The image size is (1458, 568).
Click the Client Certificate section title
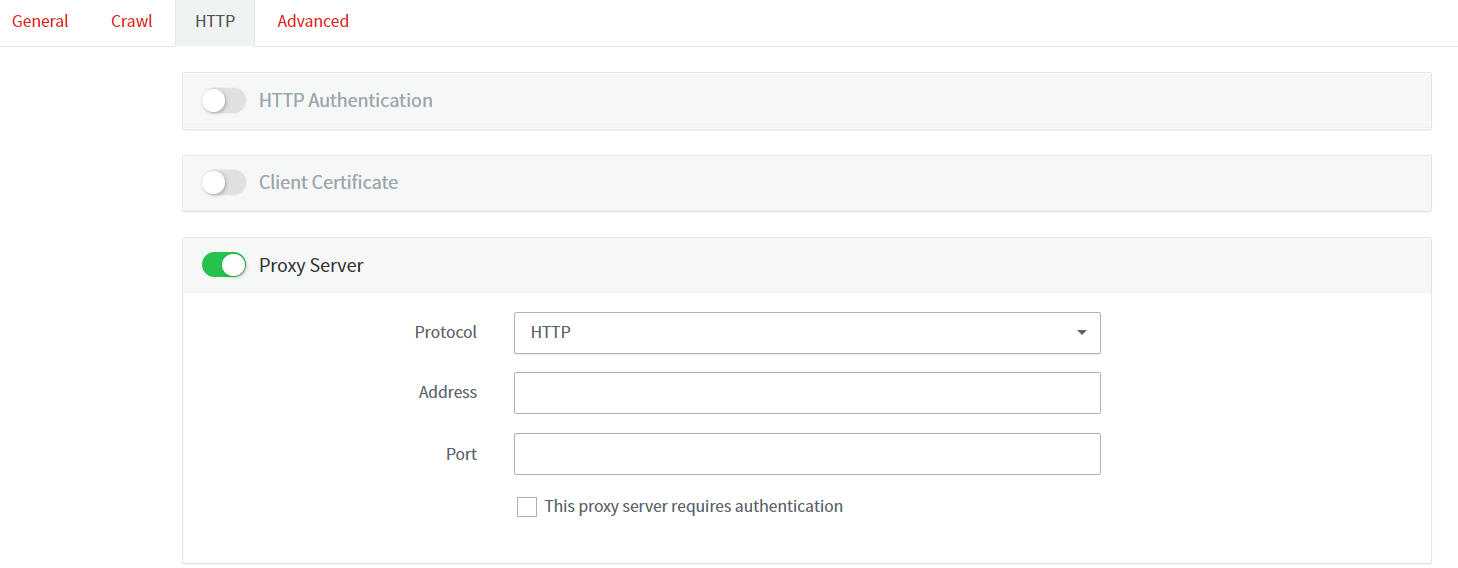point(328,182)
